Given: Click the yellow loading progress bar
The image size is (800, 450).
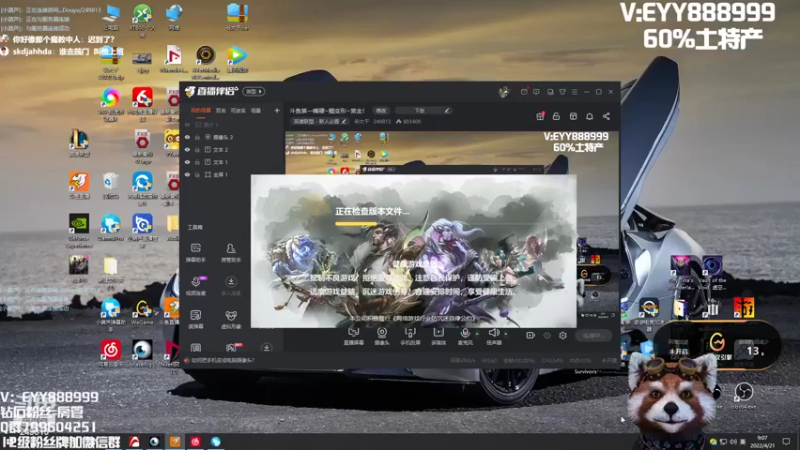Looking at the screenshot, I should (x=356, y=223).
